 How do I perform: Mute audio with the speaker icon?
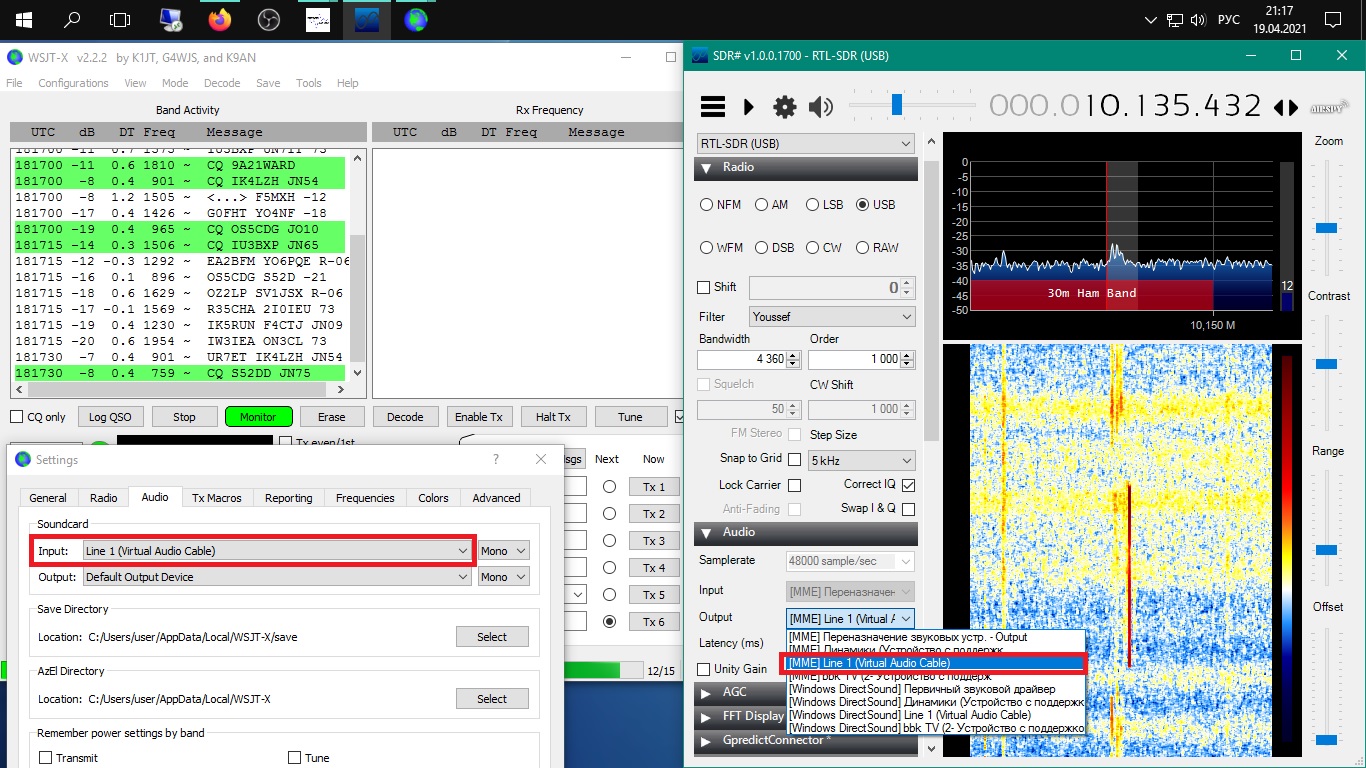(821, 106)
